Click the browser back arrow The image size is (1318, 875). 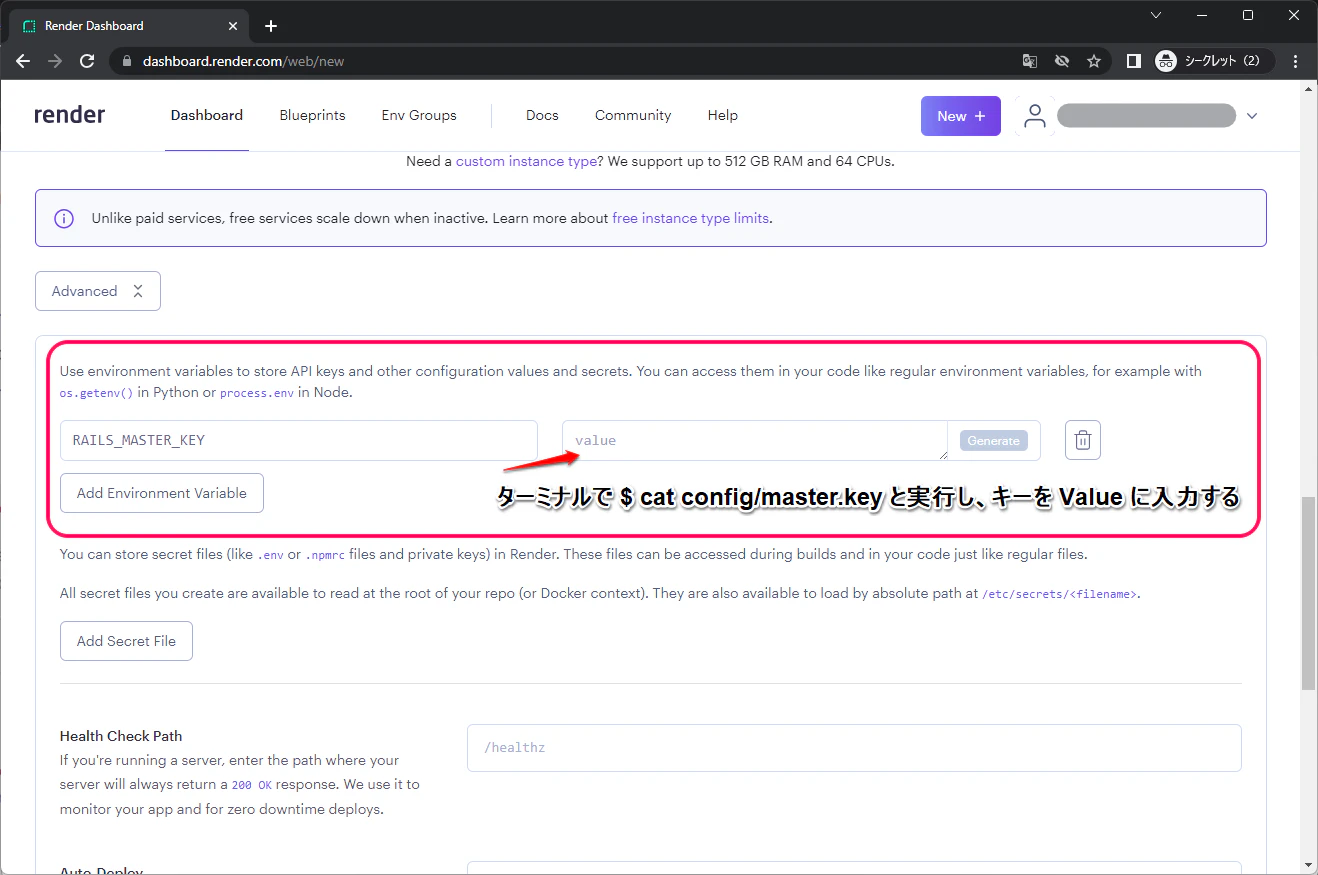pos(23,61)
